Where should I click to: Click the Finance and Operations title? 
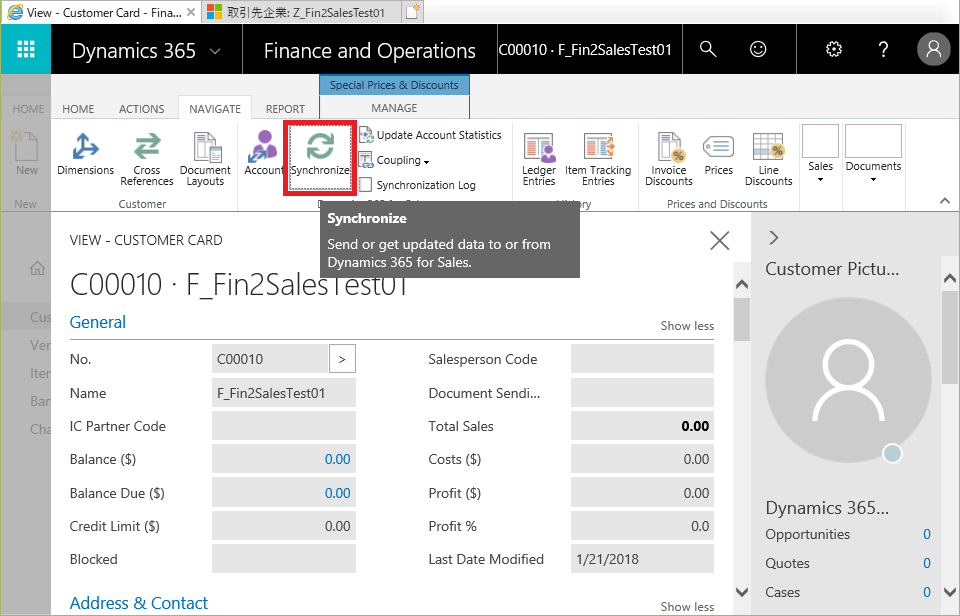pyautogui.click(x=369, y=50)
